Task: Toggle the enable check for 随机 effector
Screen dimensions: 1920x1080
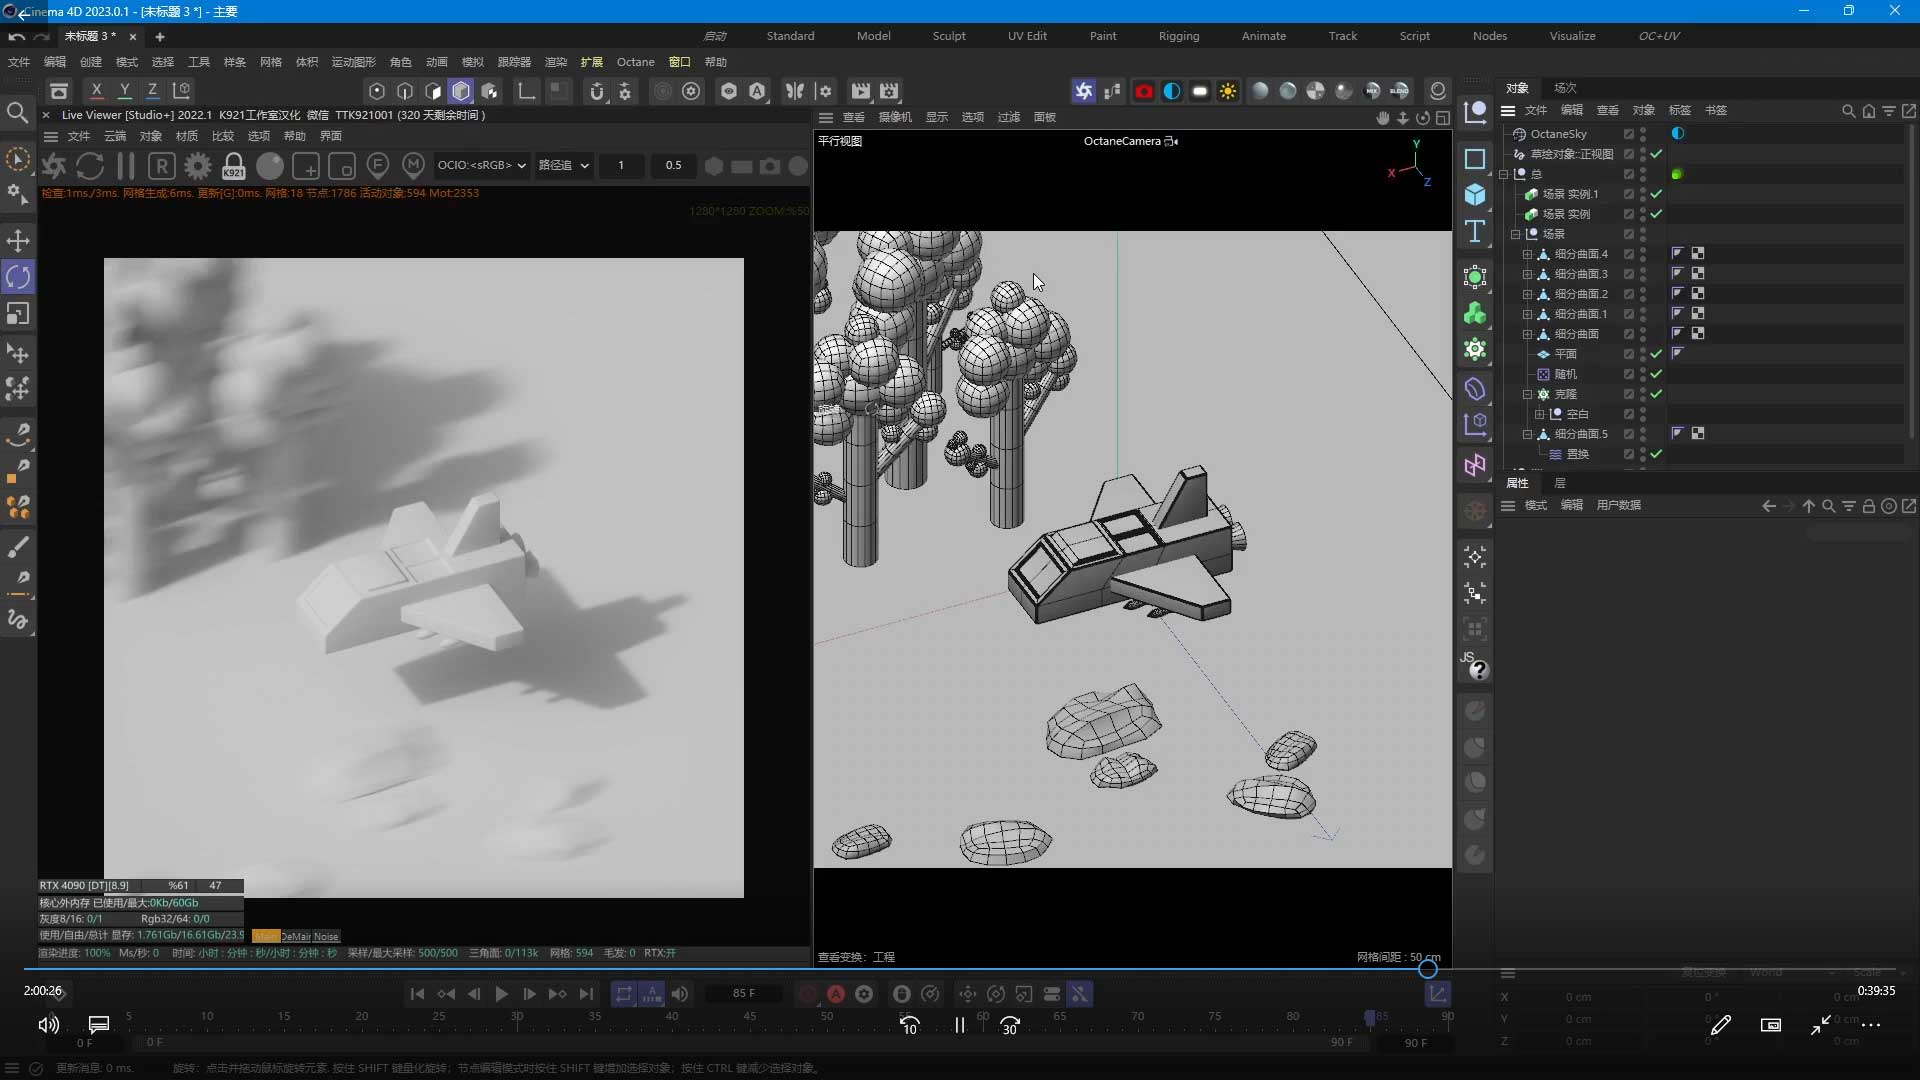Action: tap(1656, 374)
